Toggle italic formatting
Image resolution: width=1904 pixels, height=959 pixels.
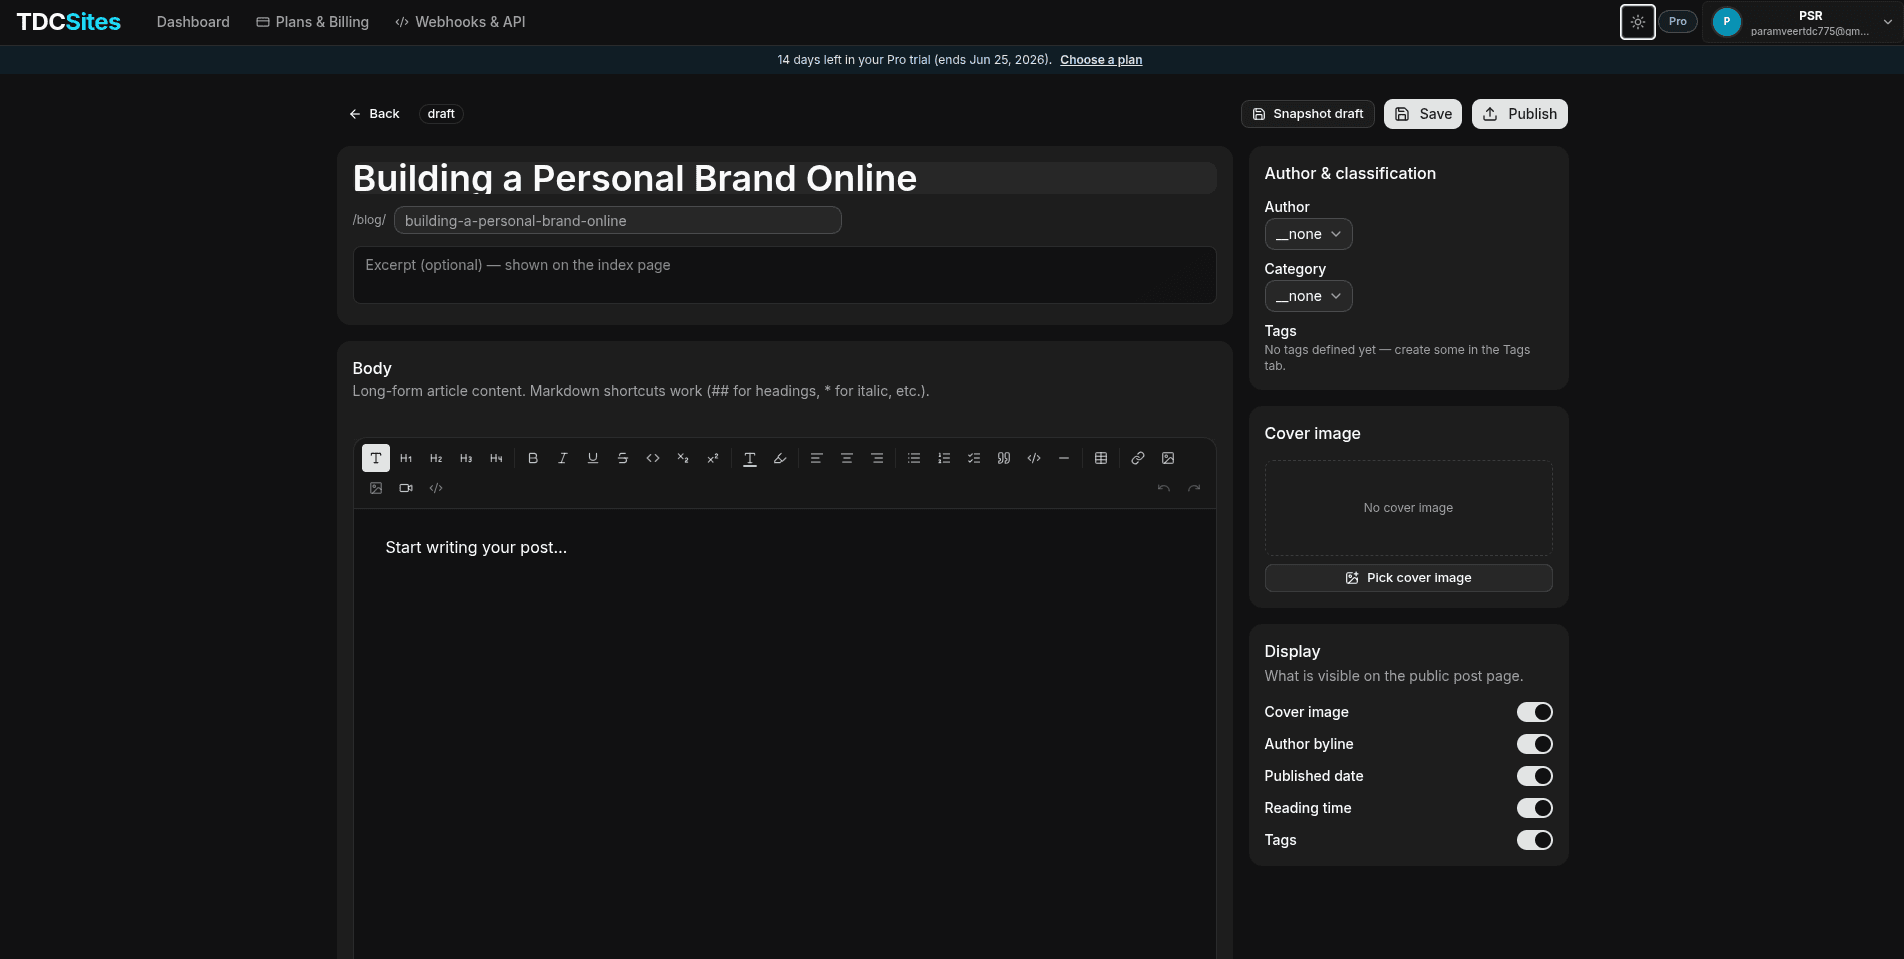tap(563, 458)
